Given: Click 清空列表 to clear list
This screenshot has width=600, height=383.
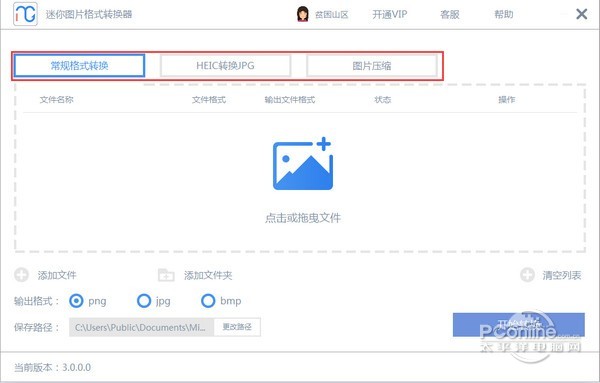Looking at the screenshot, I should click(562, 275).
